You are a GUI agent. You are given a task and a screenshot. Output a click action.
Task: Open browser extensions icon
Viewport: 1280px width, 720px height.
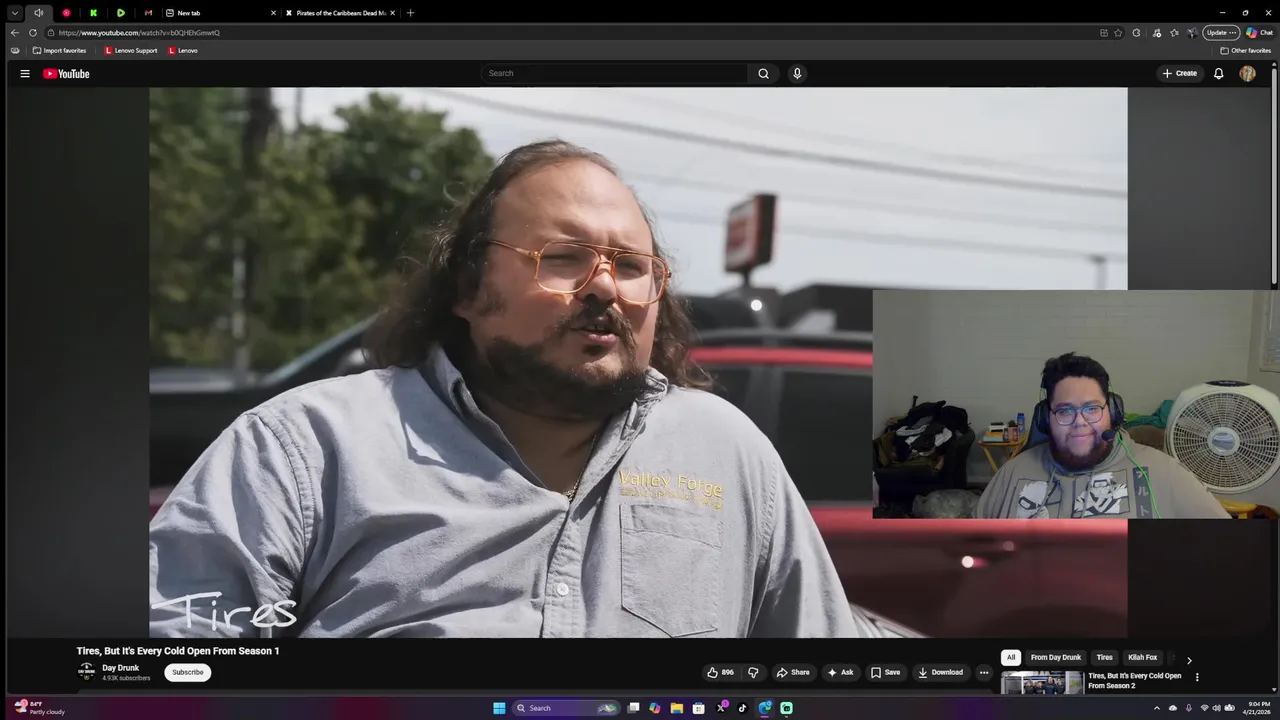[1136, 32]
